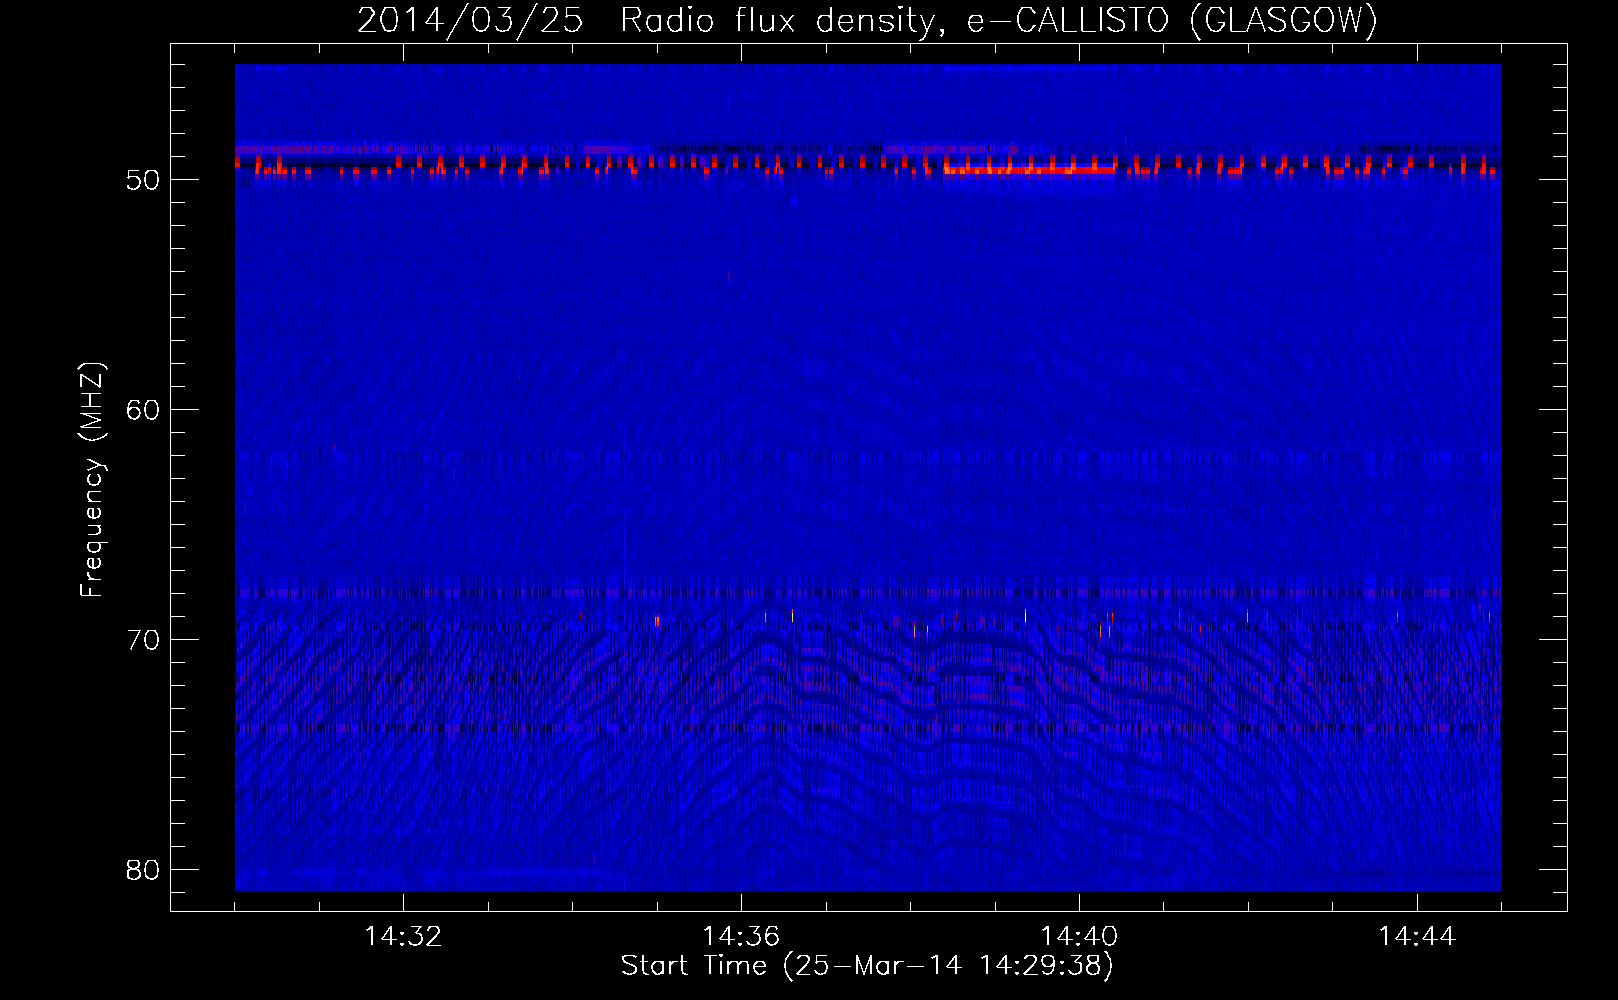
Task: Click the '50' frequency tick label
Action: click(x=144, y=180)
